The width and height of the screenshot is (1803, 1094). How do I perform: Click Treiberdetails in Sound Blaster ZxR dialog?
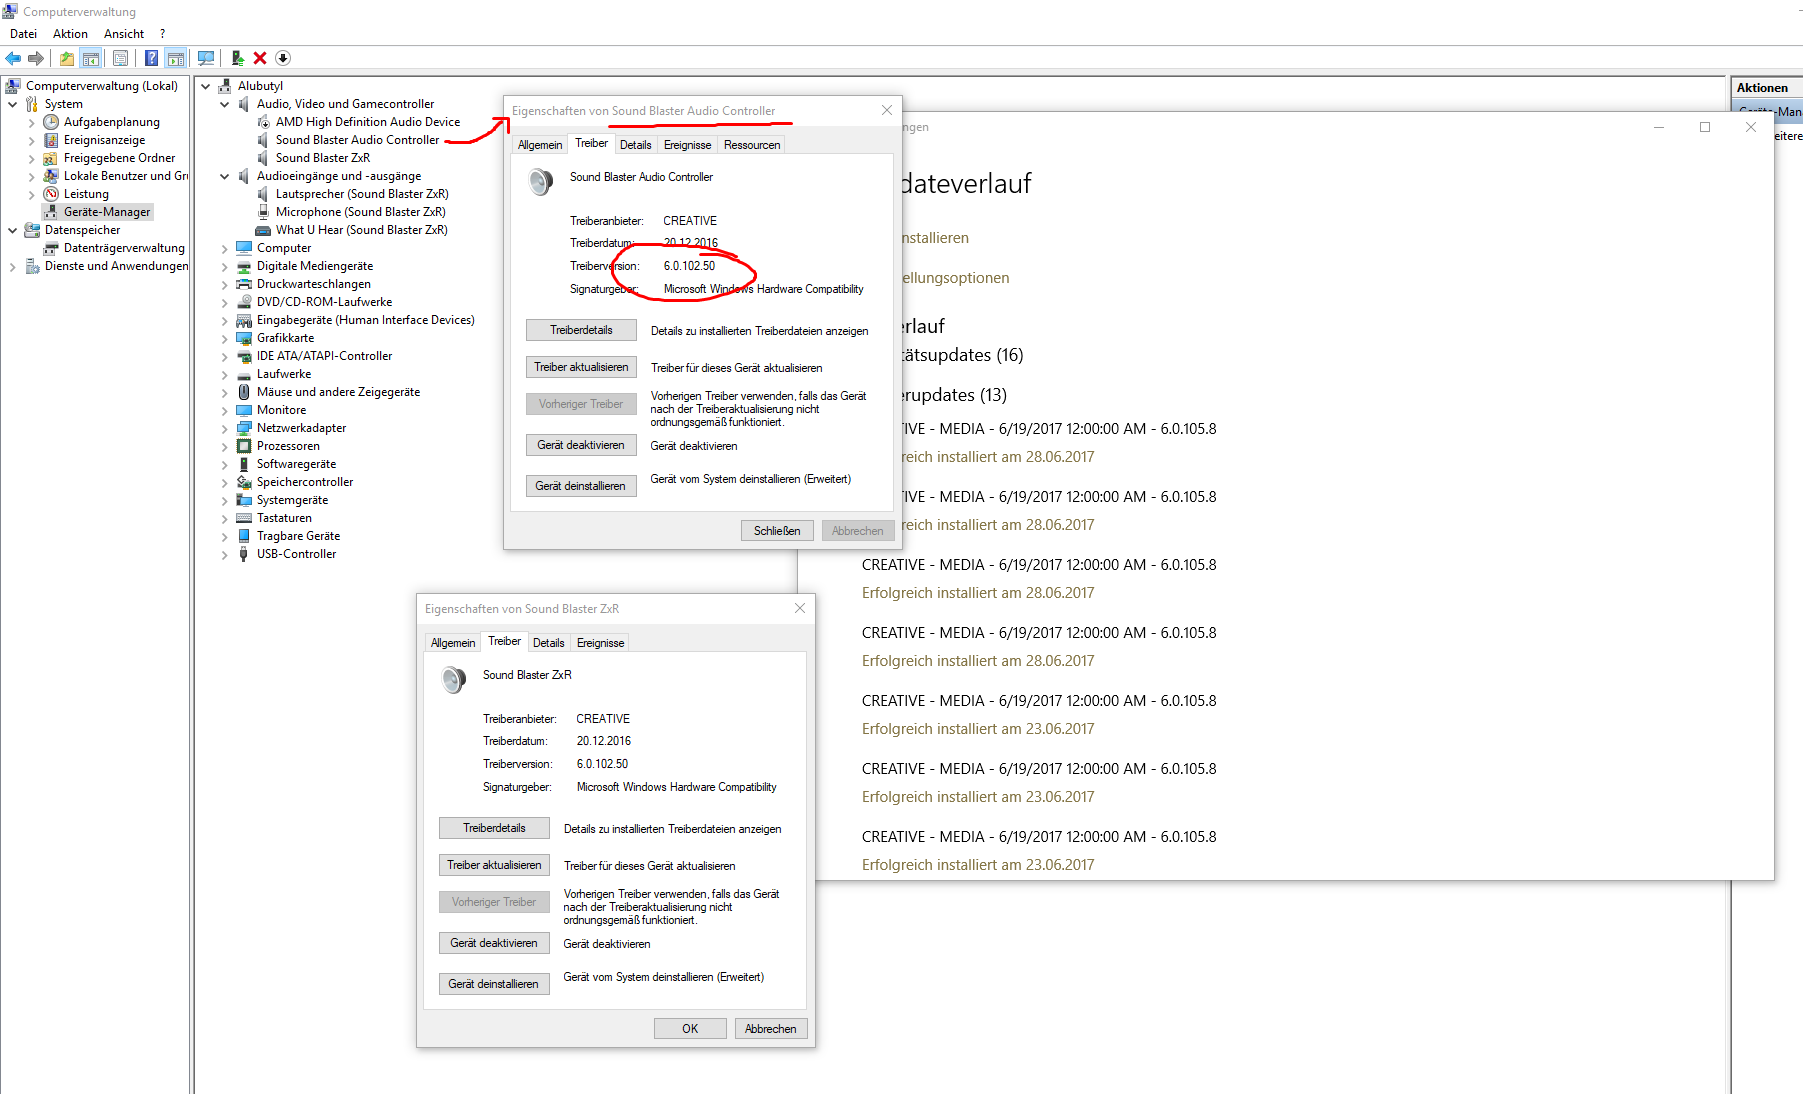click(x=494, y=828)
